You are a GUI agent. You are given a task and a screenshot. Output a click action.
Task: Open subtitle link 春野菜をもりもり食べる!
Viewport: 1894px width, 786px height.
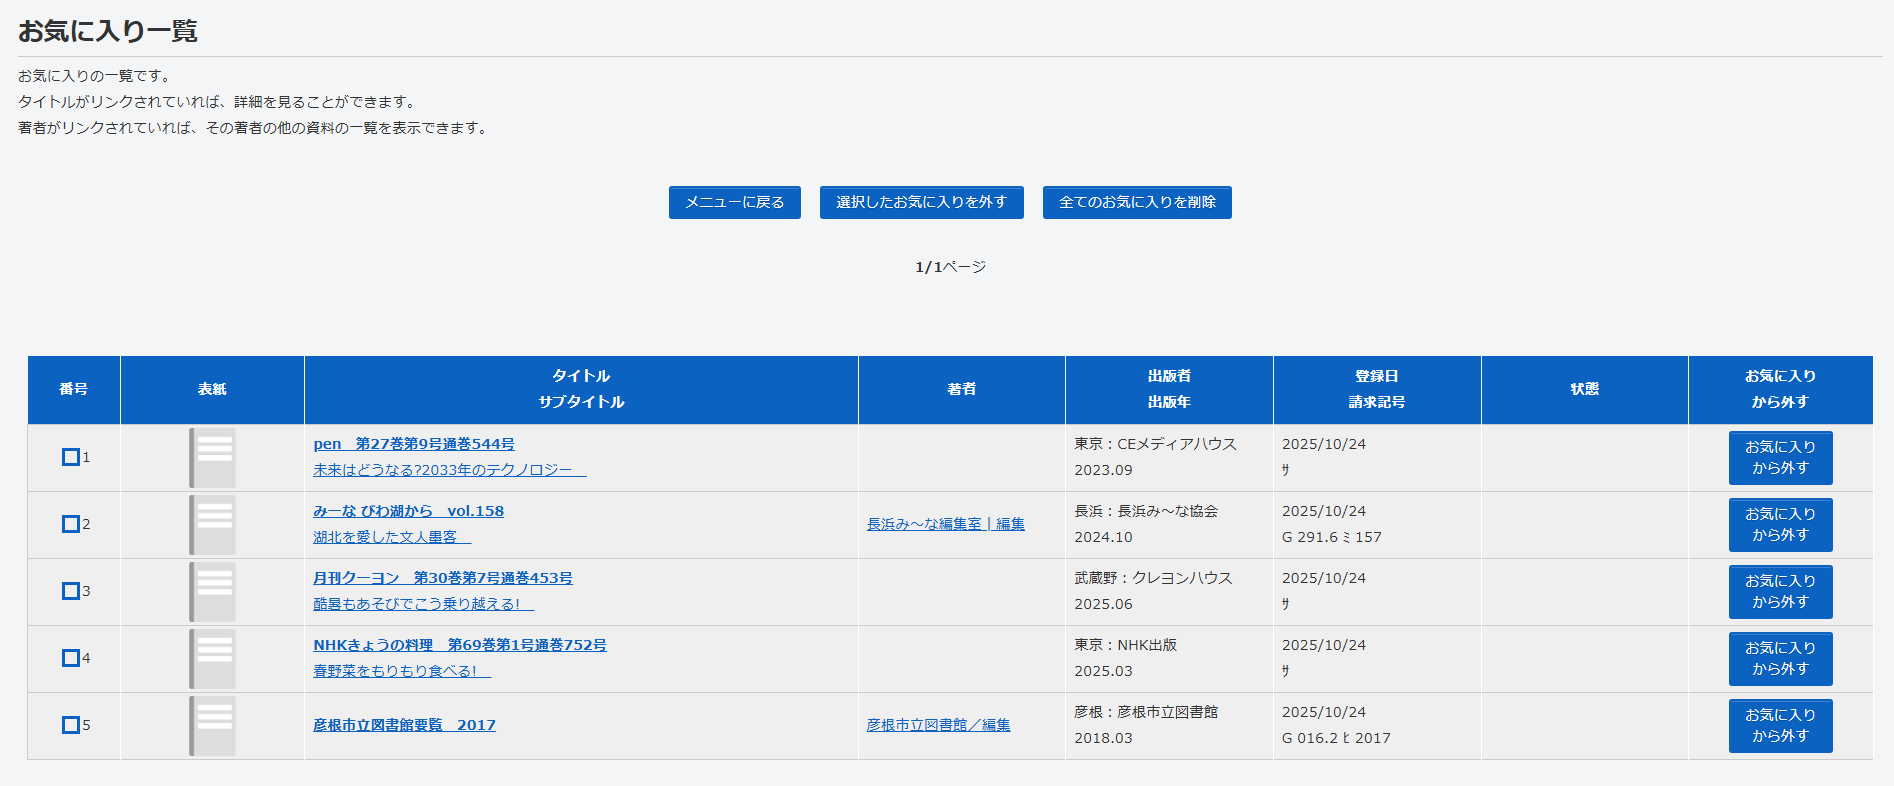tap(401, 671)
